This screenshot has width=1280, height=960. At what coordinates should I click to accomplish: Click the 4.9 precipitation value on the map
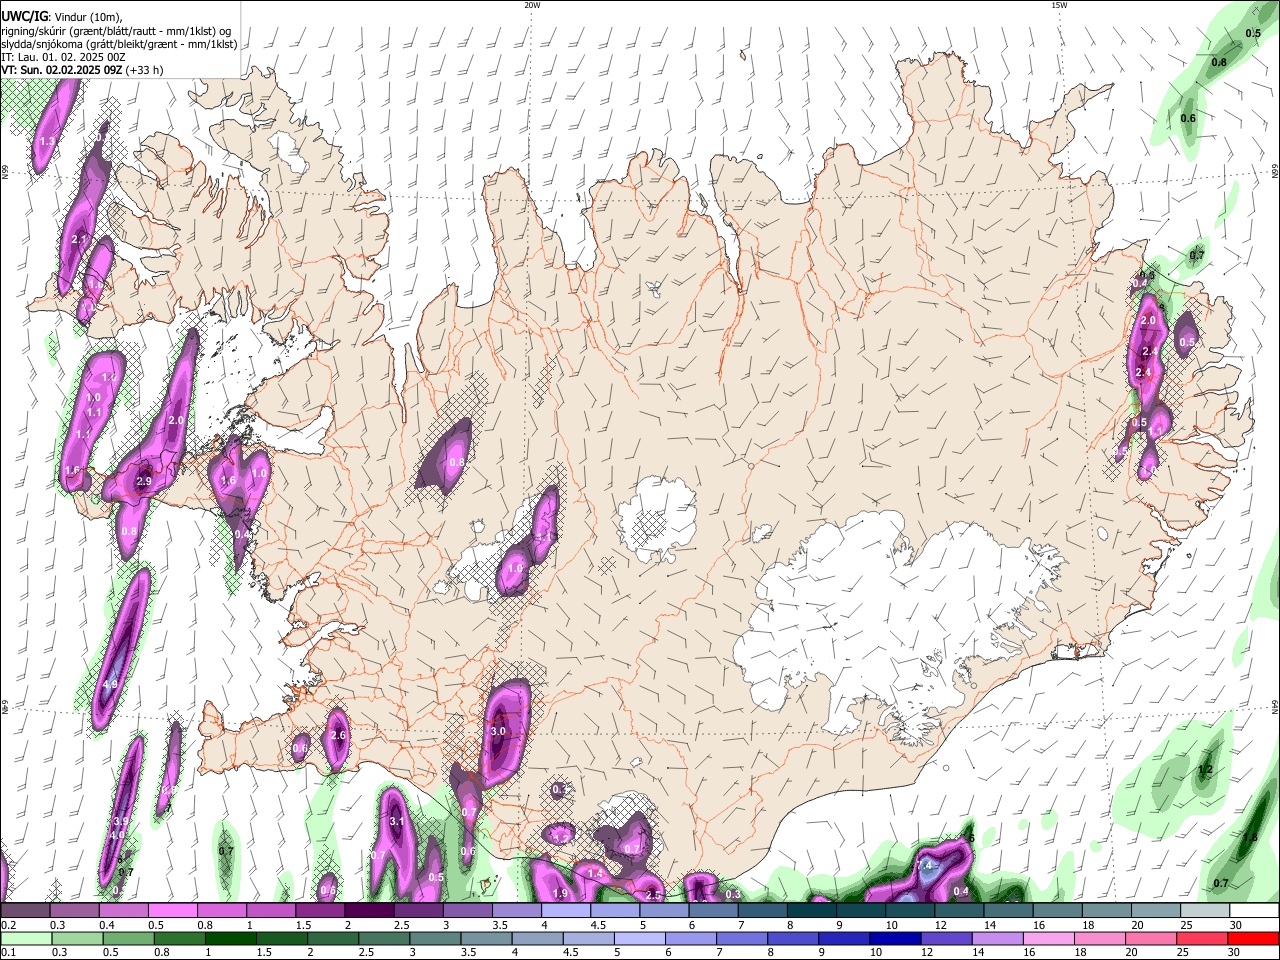[x=110, y=685]
